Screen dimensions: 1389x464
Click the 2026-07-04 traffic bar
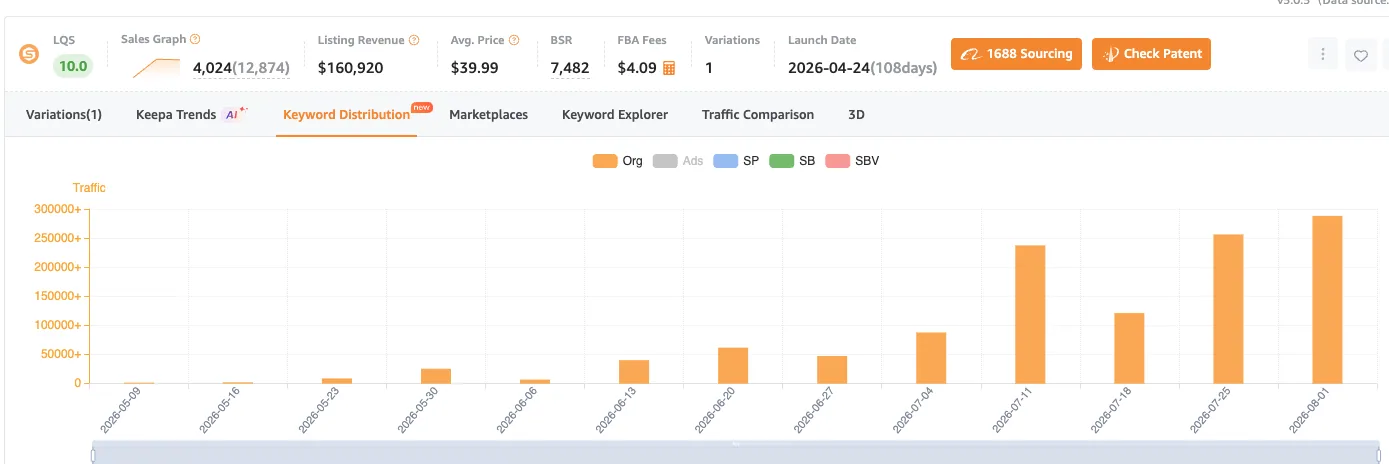[931, 358]
